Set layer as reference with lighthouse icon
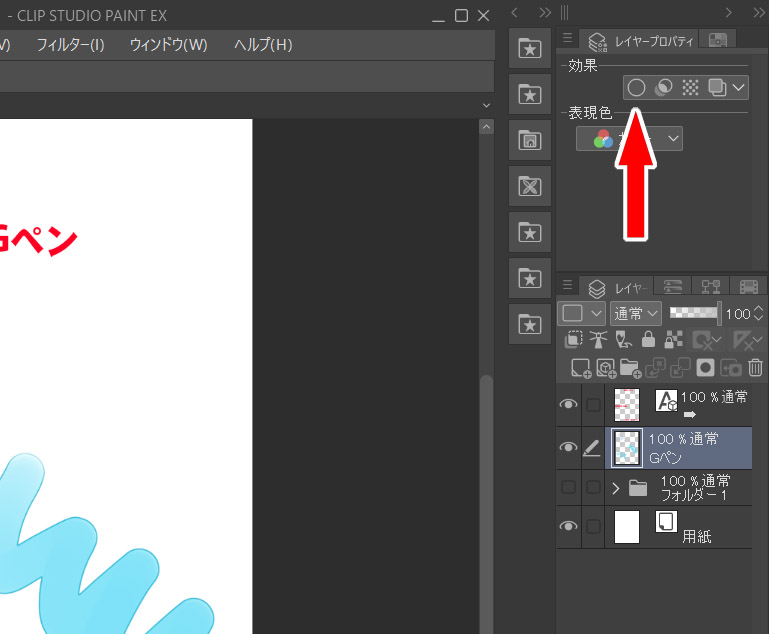The width and height of the screenshot is (769, 634). pos(598,340)
